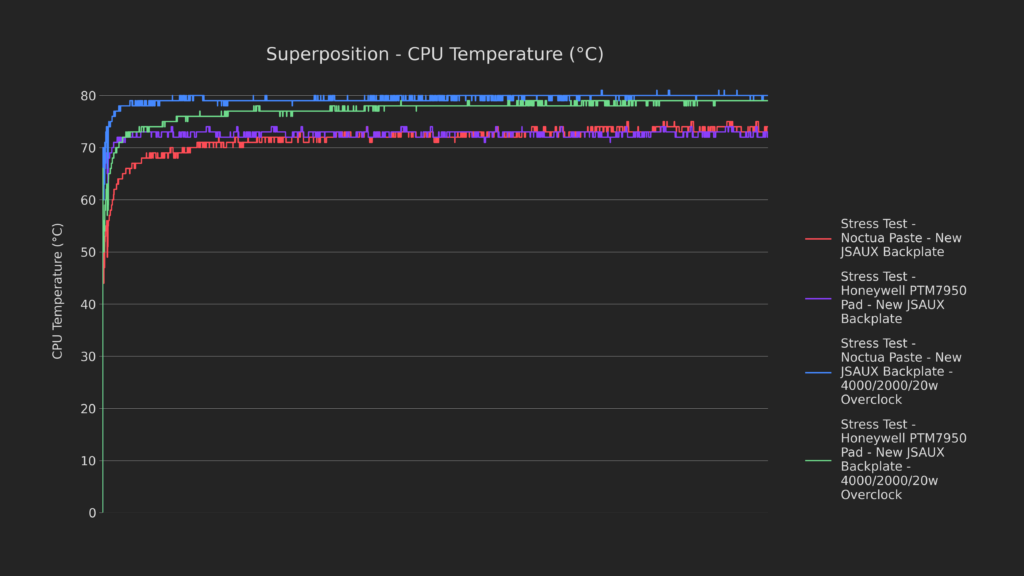The width and height of the screenshot is (1024, 576).
Task: Click the purple legend line swatch
Action: tap(818, 298)
